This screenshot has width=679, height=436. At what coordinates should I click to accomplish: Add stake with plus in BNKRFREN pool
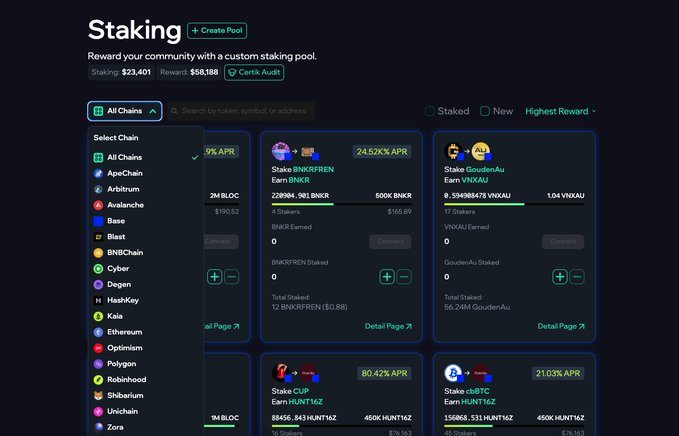coord(387,277)
